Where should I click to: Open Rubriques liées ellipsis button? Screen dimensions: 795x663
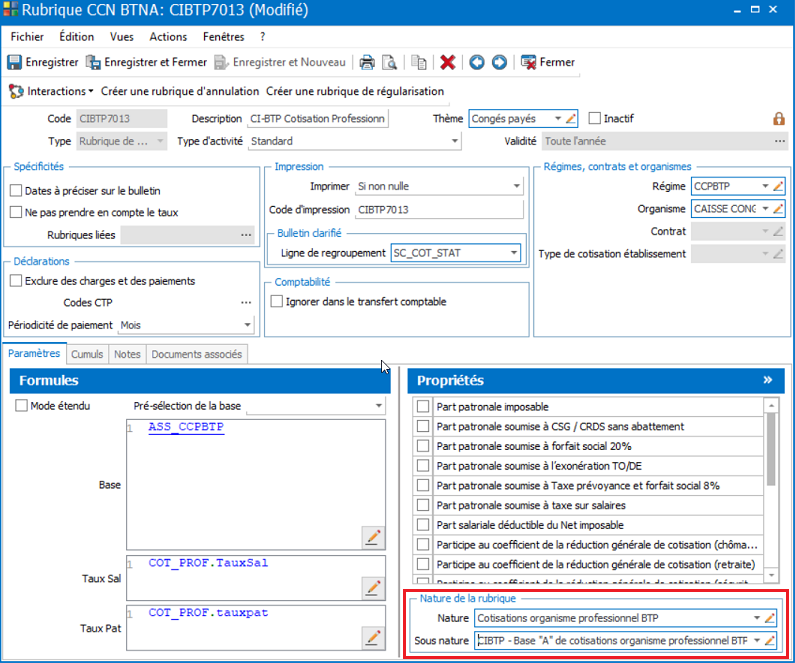(x=246, y=235)
